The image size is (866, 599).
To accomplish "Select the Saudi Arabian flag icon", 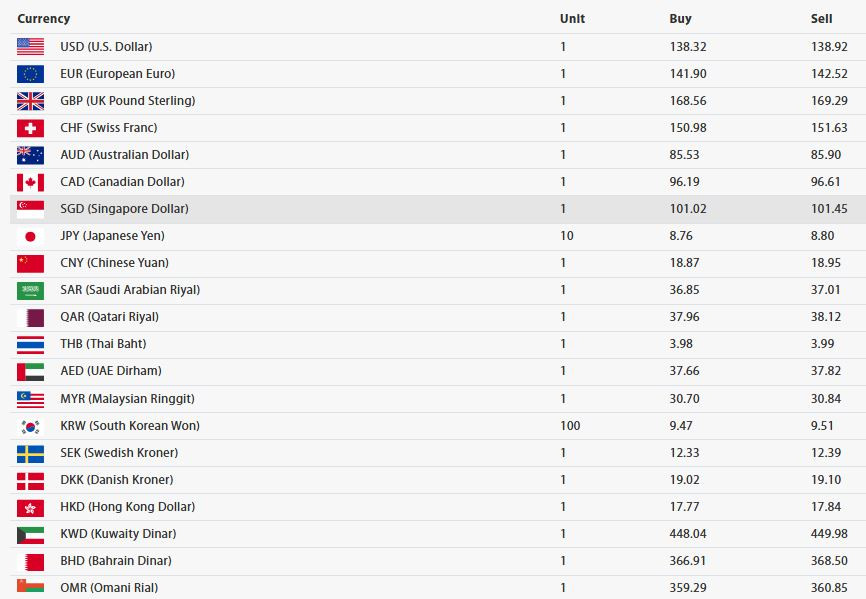I will [30, 290].
